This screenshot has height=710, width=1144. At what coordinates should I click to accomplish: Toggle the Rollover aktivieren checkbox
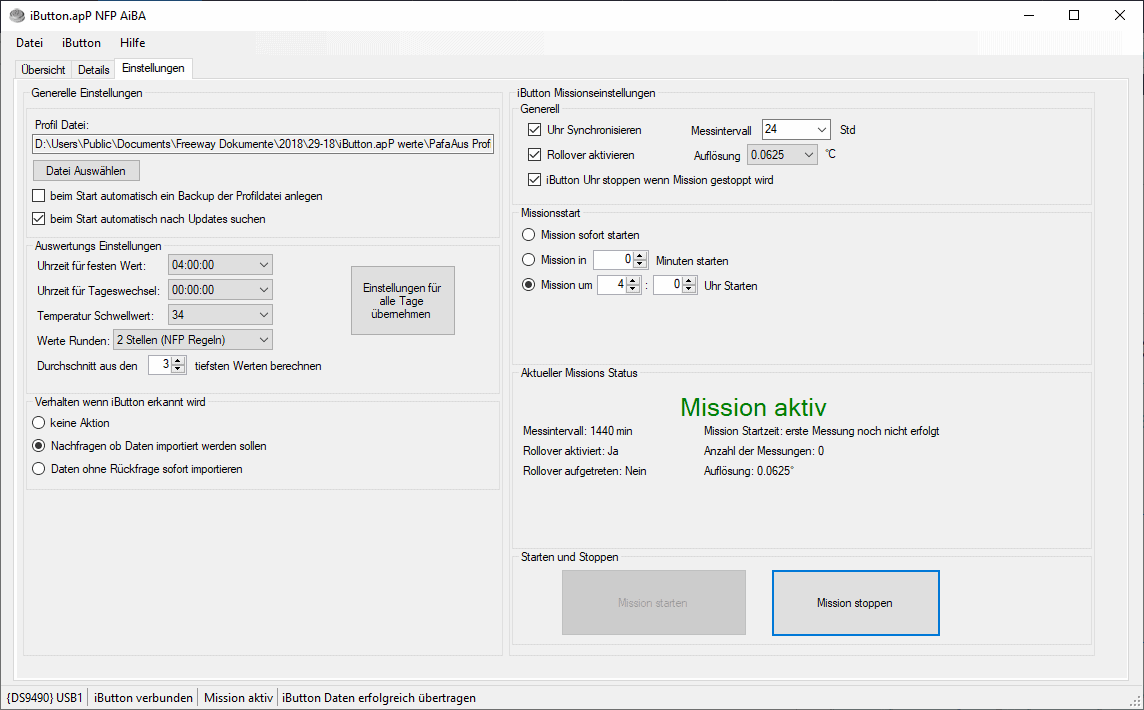click(x=535, y=155)
